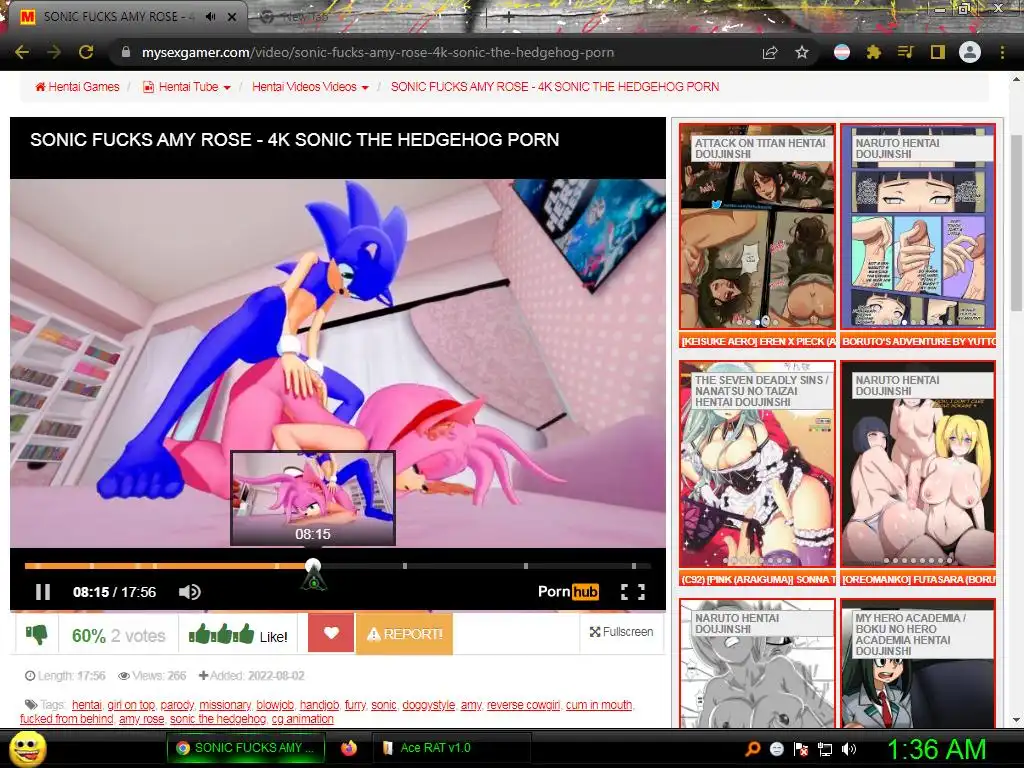Mute the video player volume
This screenshot has width=1024, height=768.
tap(189, 592)
